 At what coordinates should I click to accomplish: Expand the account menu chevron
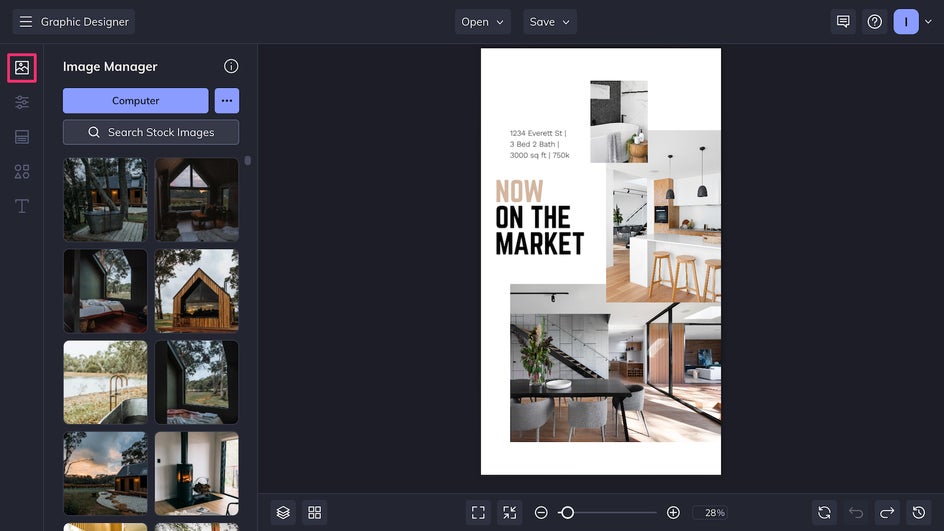pos(928,22)
